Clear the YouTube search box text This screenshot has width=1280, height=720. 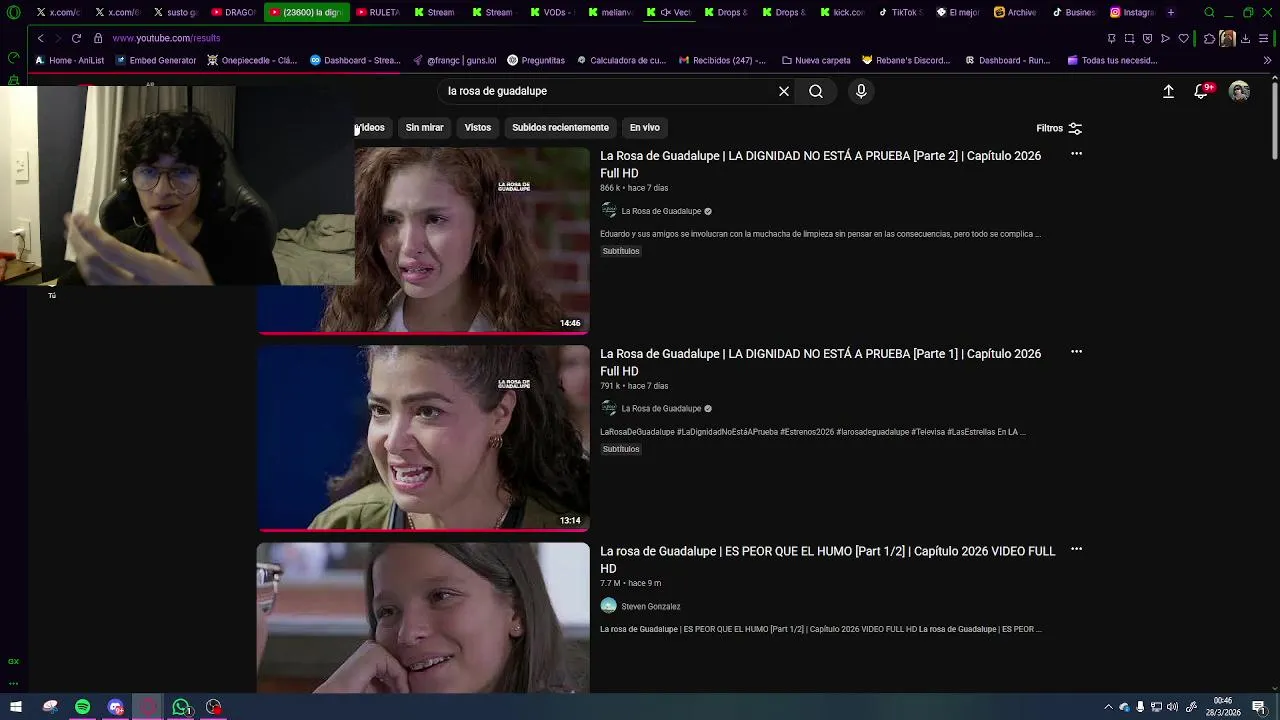click(784, 91)
